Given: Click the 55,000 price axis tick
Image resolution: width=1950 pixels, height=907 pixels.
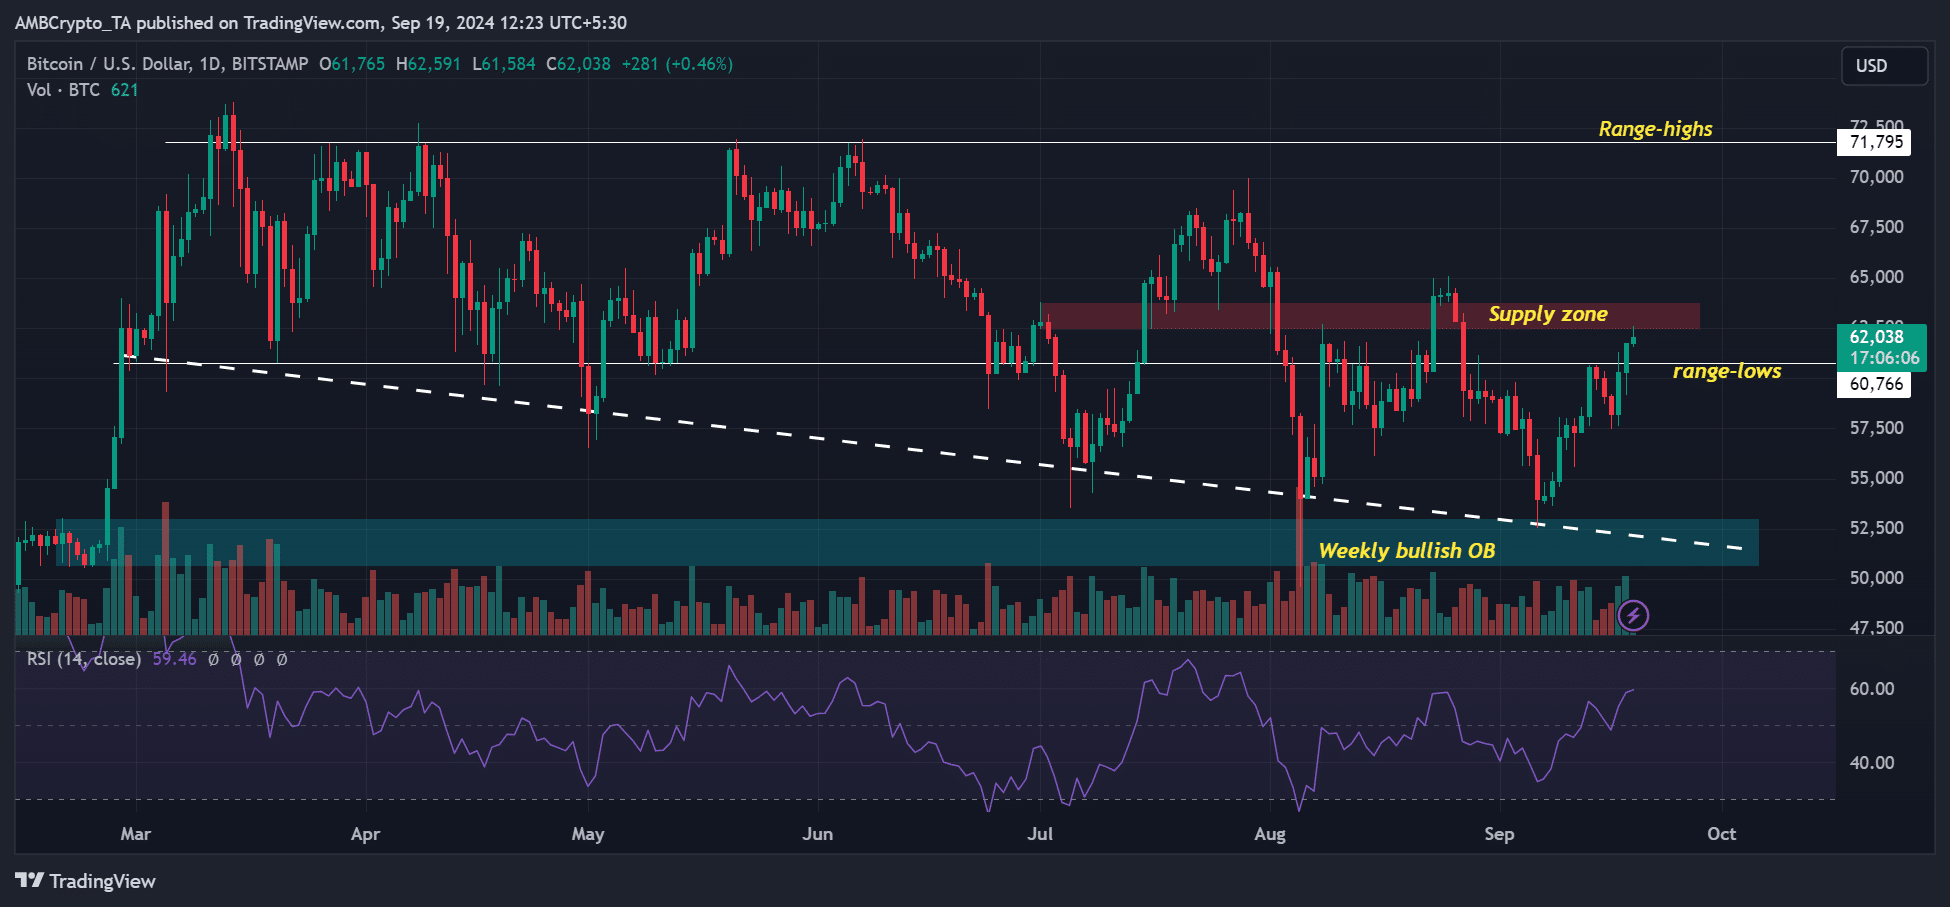Looking at the screenshot, I should point(1877,478).
